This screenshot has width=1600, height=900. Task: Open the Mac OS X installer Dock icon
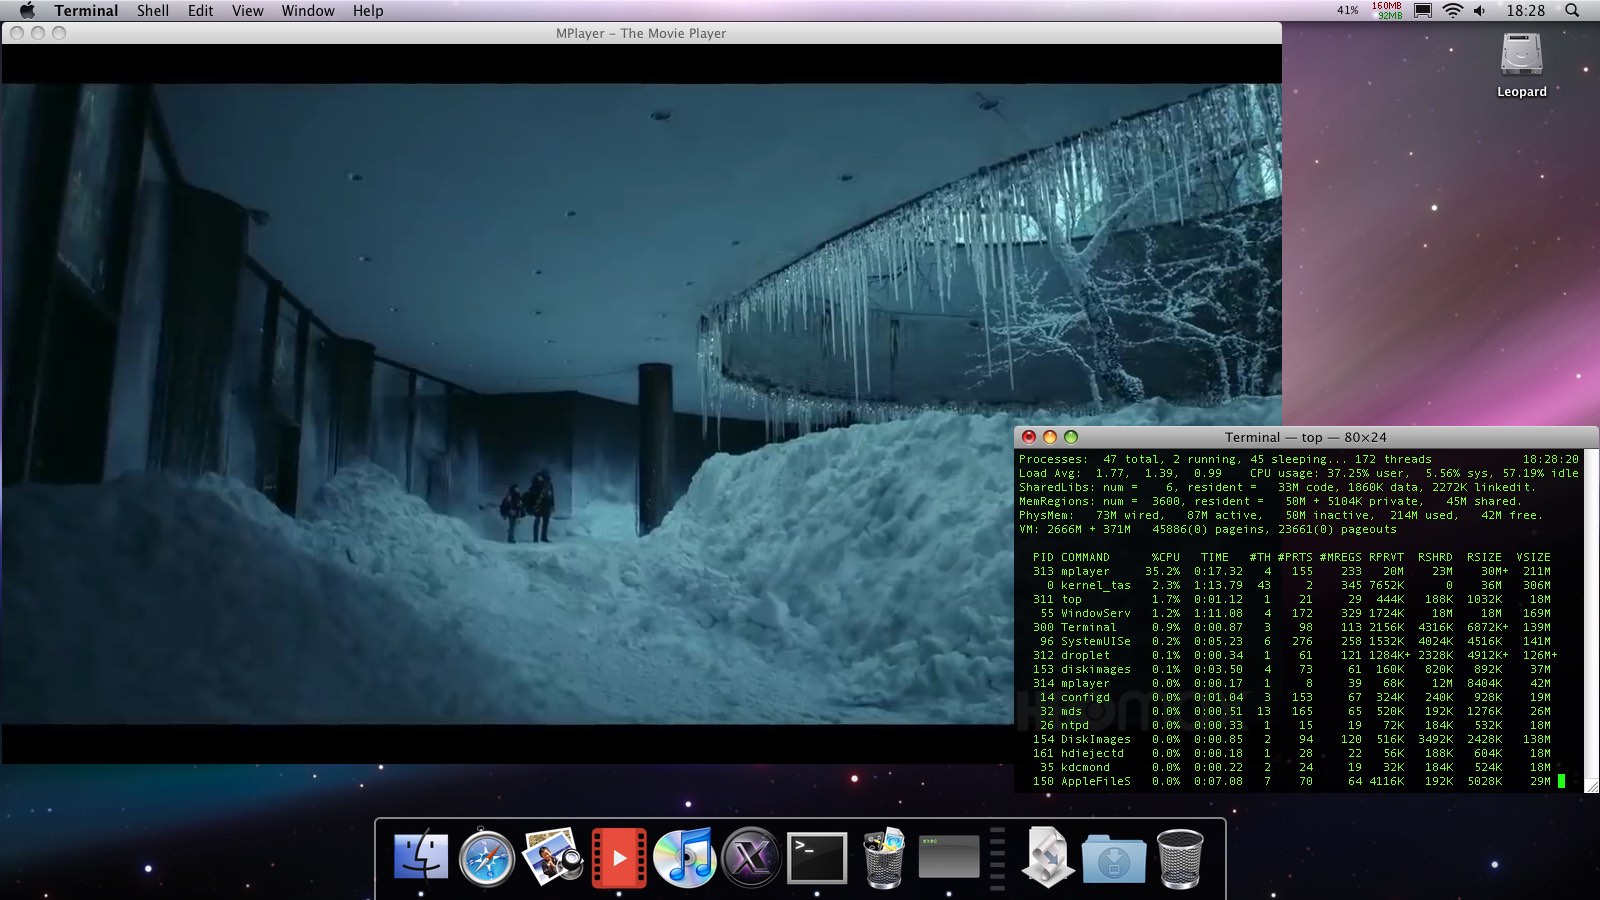(x=751, y=857)
